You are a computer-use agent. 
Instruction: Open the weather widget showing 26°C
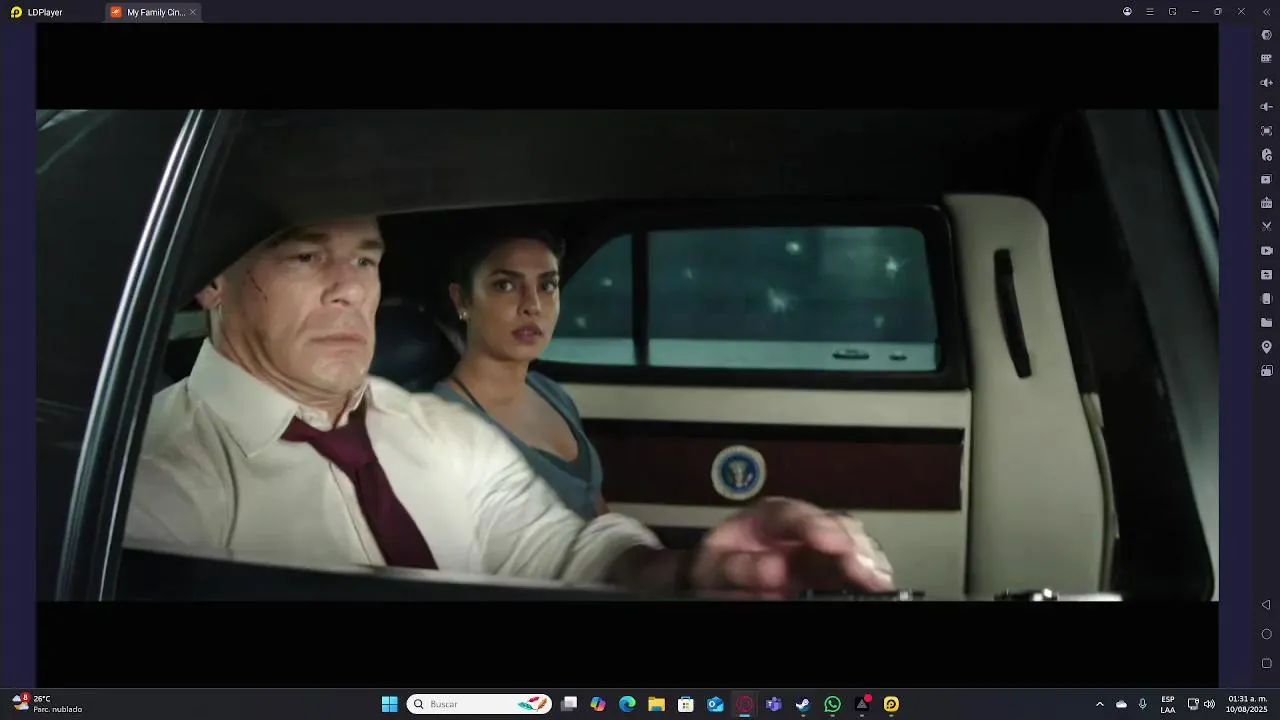(47, 704)
